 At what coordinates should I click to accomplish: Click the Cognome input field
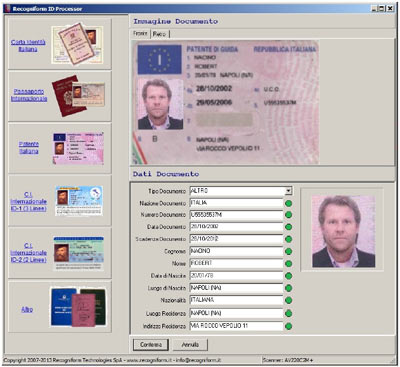236,251
